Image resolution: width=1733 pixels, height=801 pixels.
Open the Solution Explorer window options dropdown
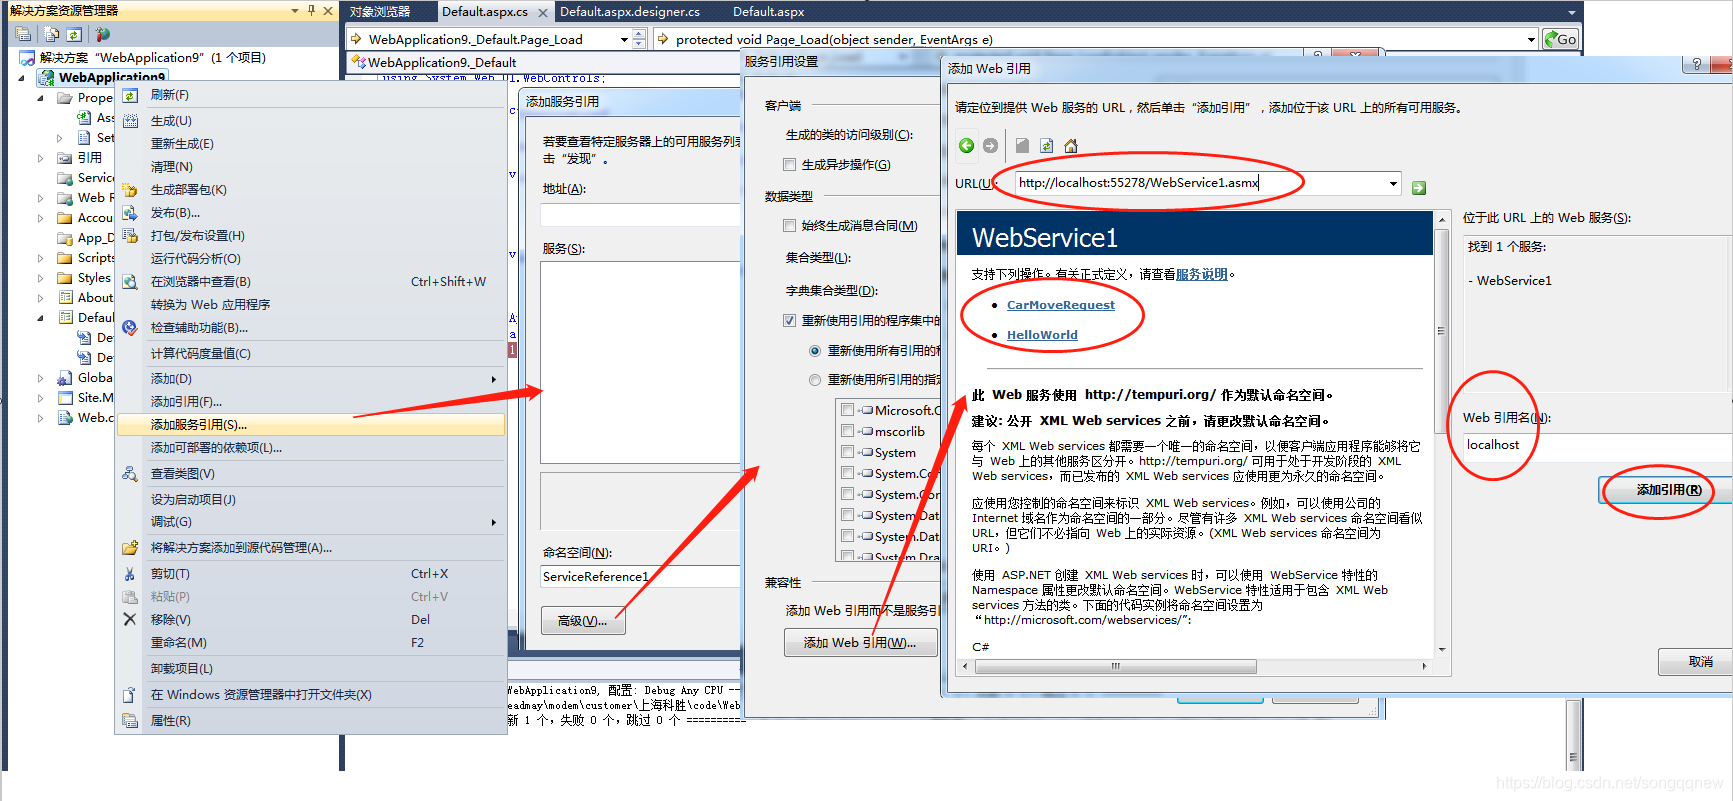(x=295, y=11)
